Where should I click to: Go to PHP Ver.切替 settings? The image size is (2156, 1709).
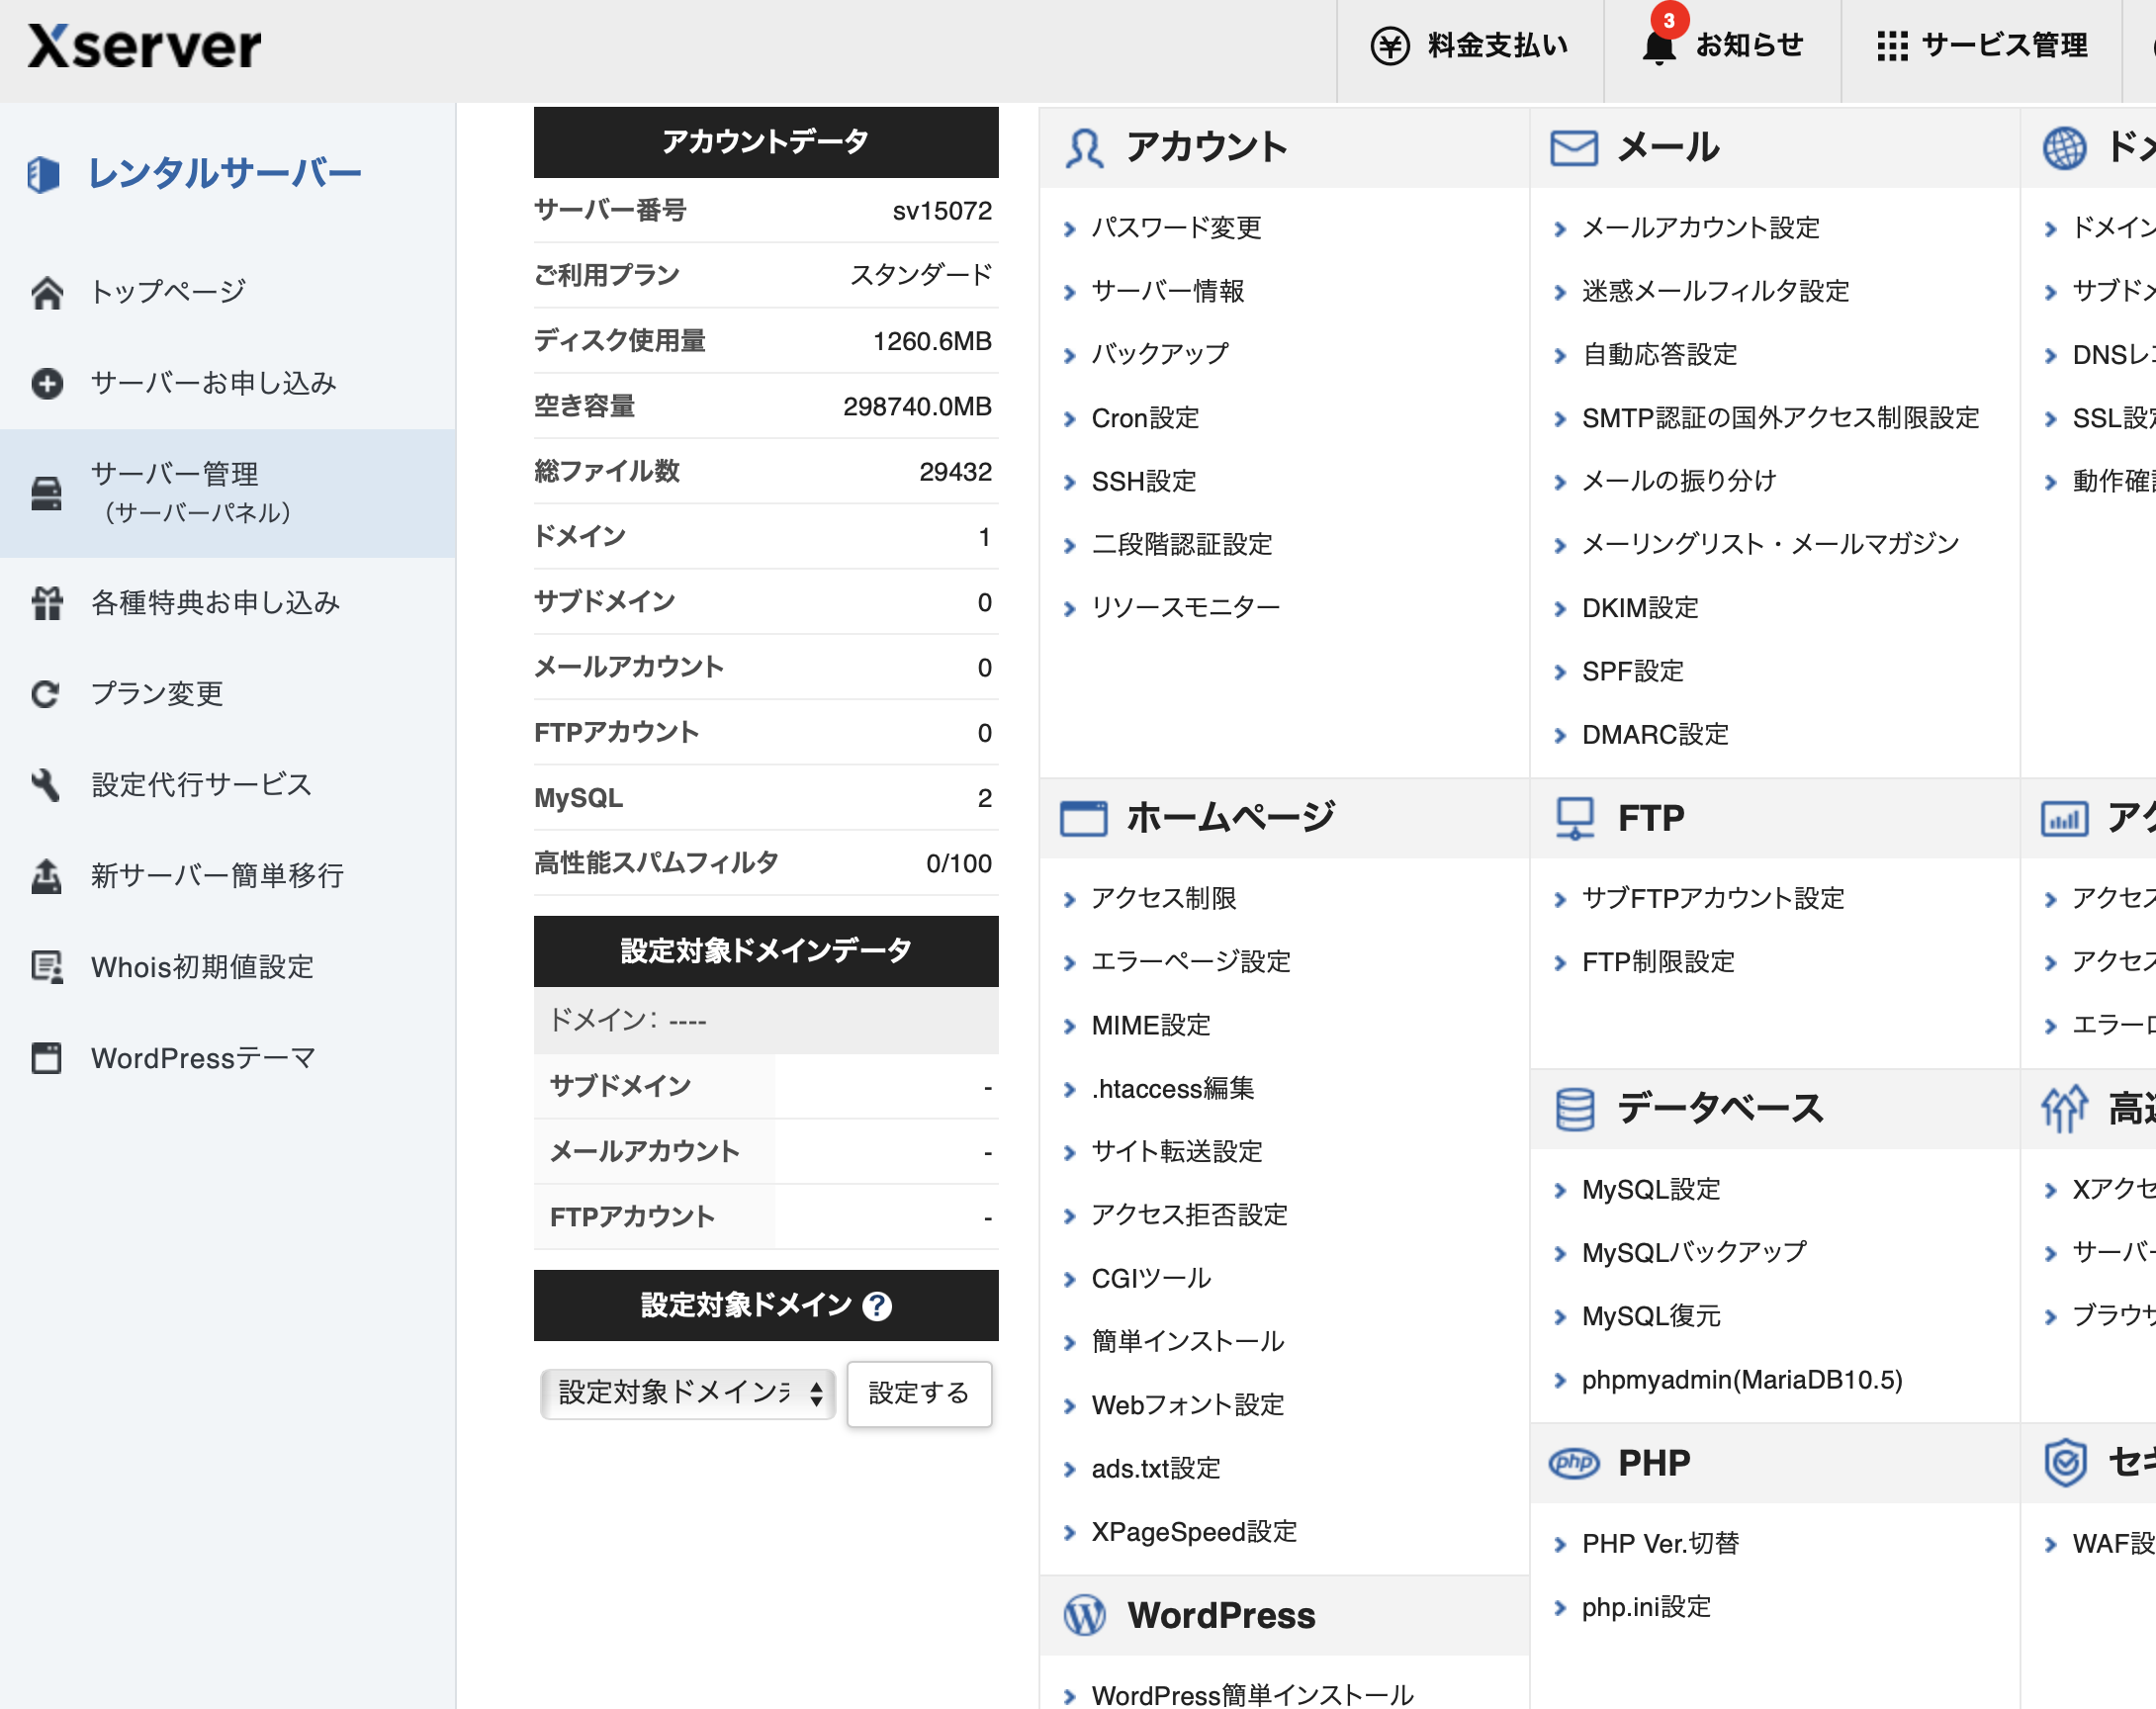1660,1544
